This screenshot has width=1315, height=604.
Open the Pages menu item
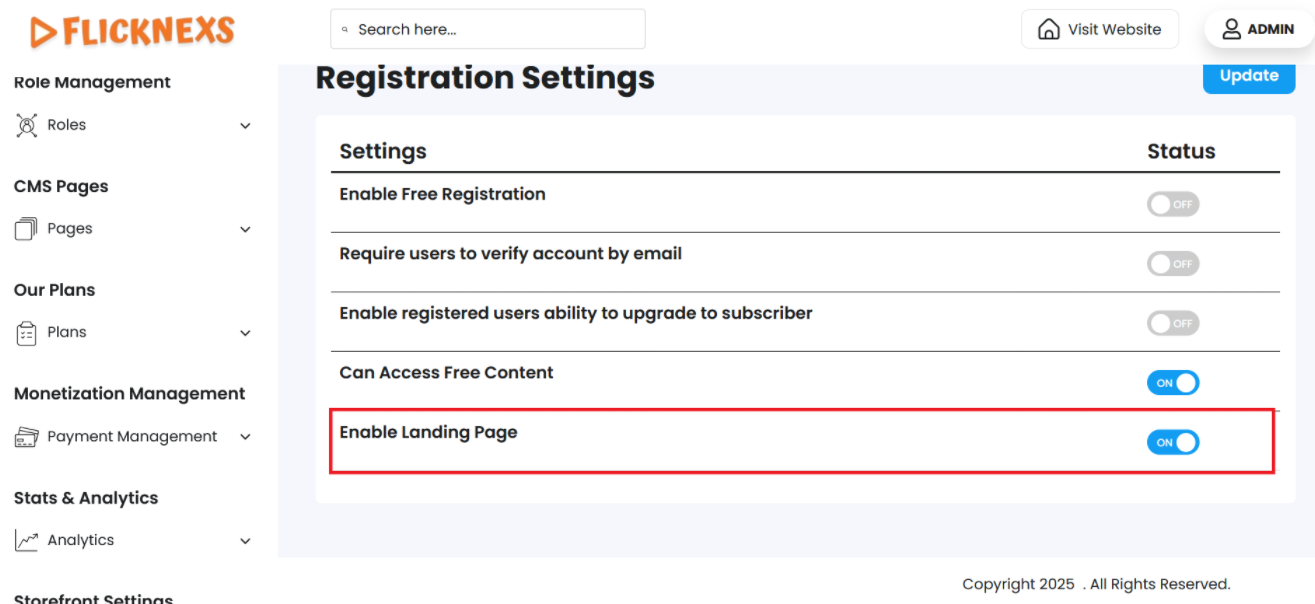pyautogui.click(x=70, y=229)
